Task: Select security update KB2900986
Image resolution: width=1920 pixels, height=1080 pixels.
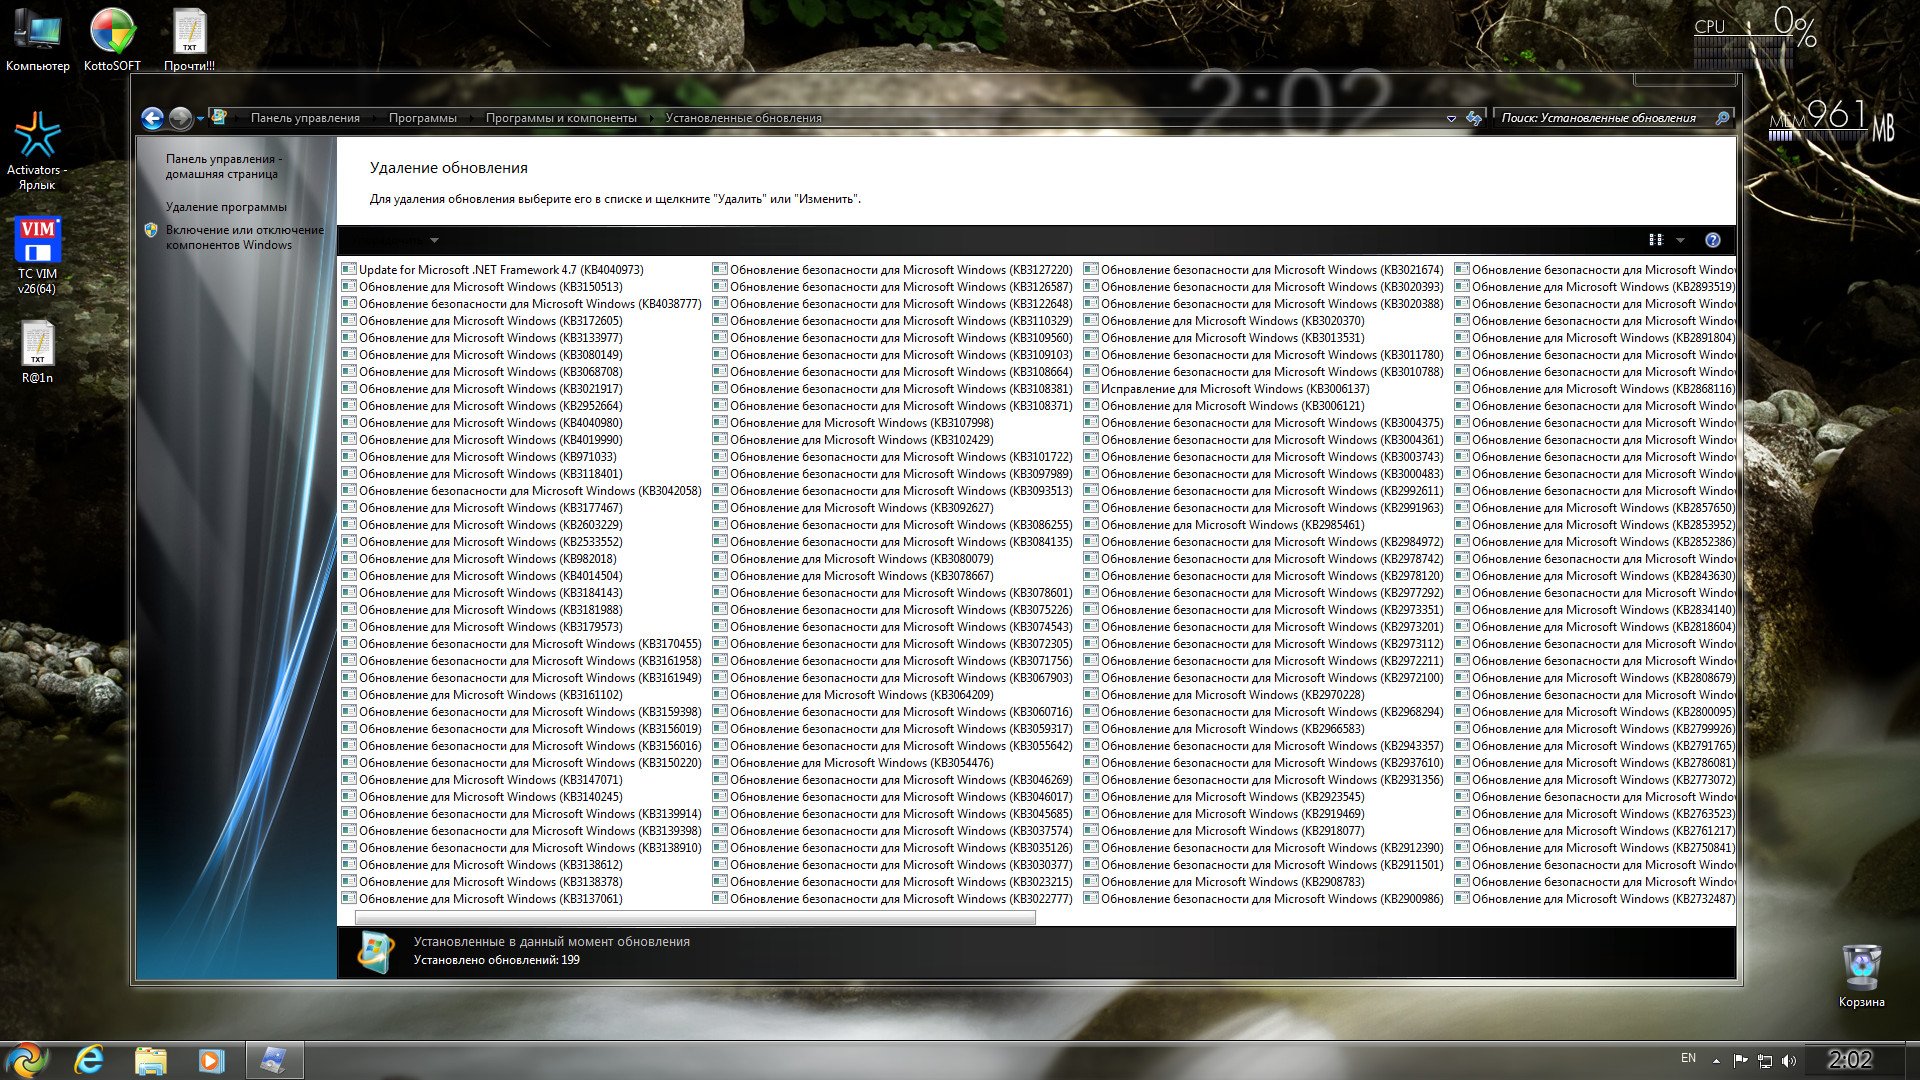Action: (1264, 899)
